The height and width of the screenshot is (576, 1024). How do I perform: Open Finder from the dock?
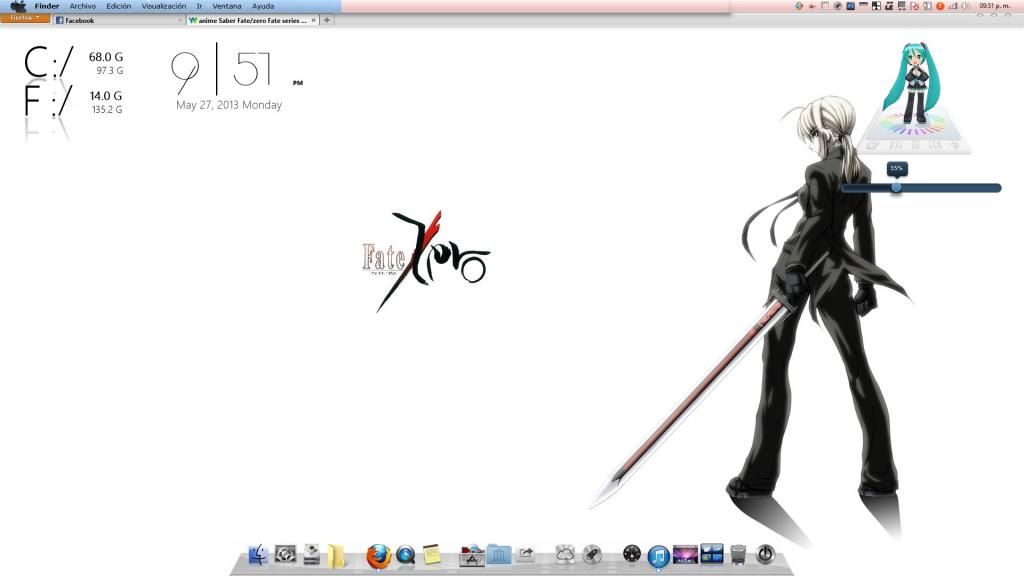pos(259,555)
